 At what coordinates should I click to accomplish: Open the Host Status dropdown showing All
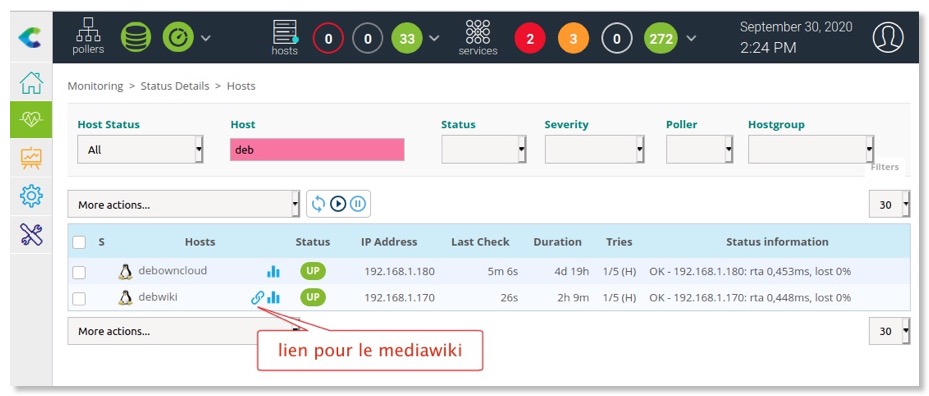point(140,149)
